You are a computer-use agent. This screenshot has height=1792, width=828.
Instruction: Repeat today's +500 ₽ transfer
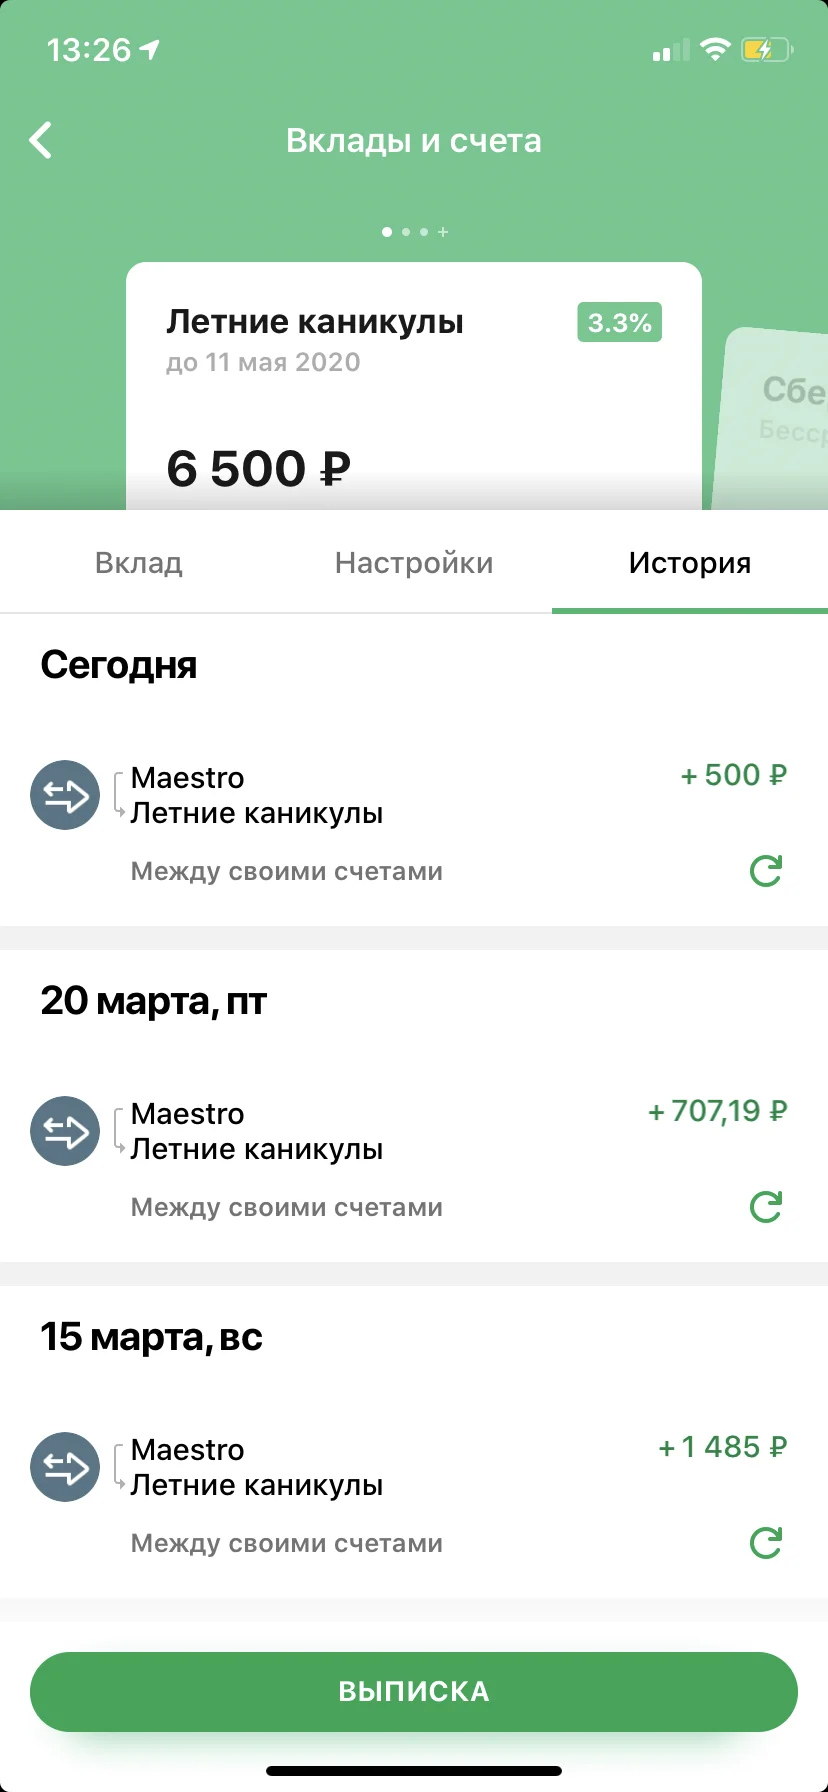point(766,871)
